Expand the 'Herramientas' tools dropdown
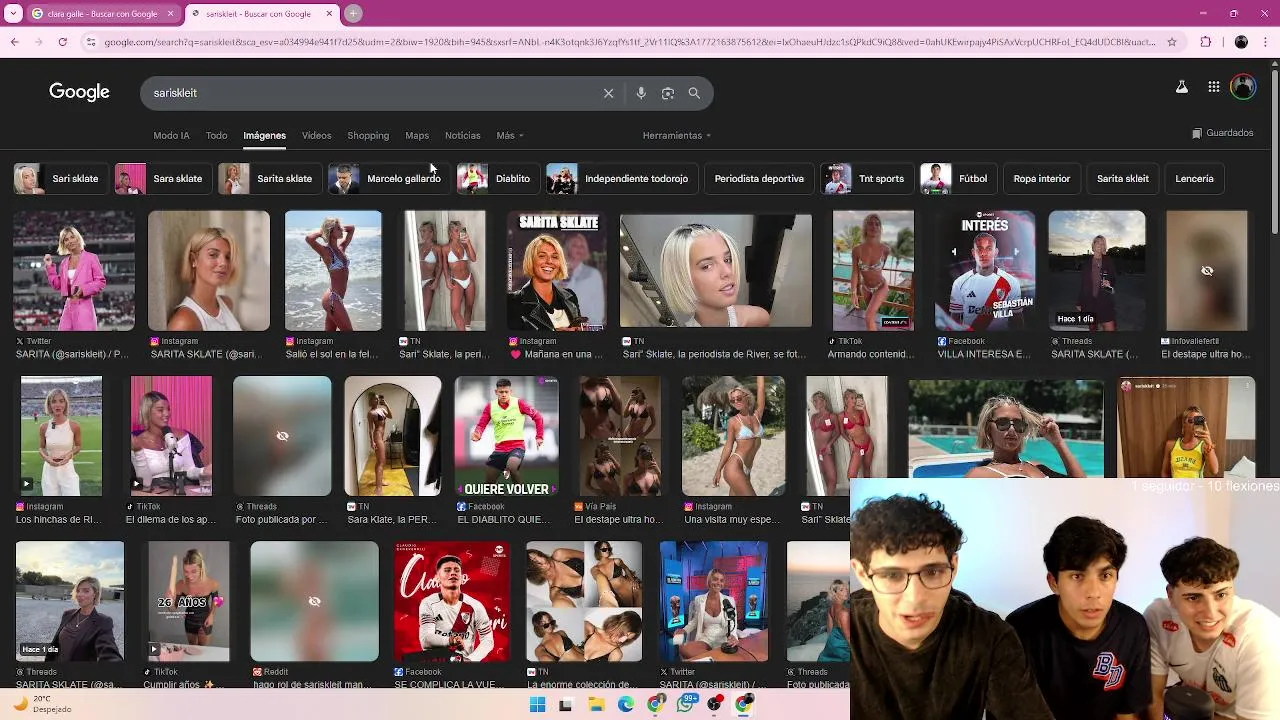 point(677,136)
